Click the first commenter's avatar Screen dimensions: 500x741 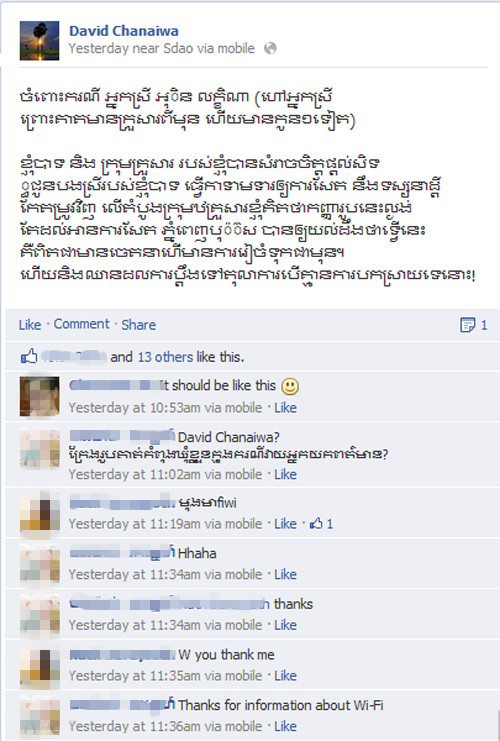pyautogui.click(x=39, y=396)
